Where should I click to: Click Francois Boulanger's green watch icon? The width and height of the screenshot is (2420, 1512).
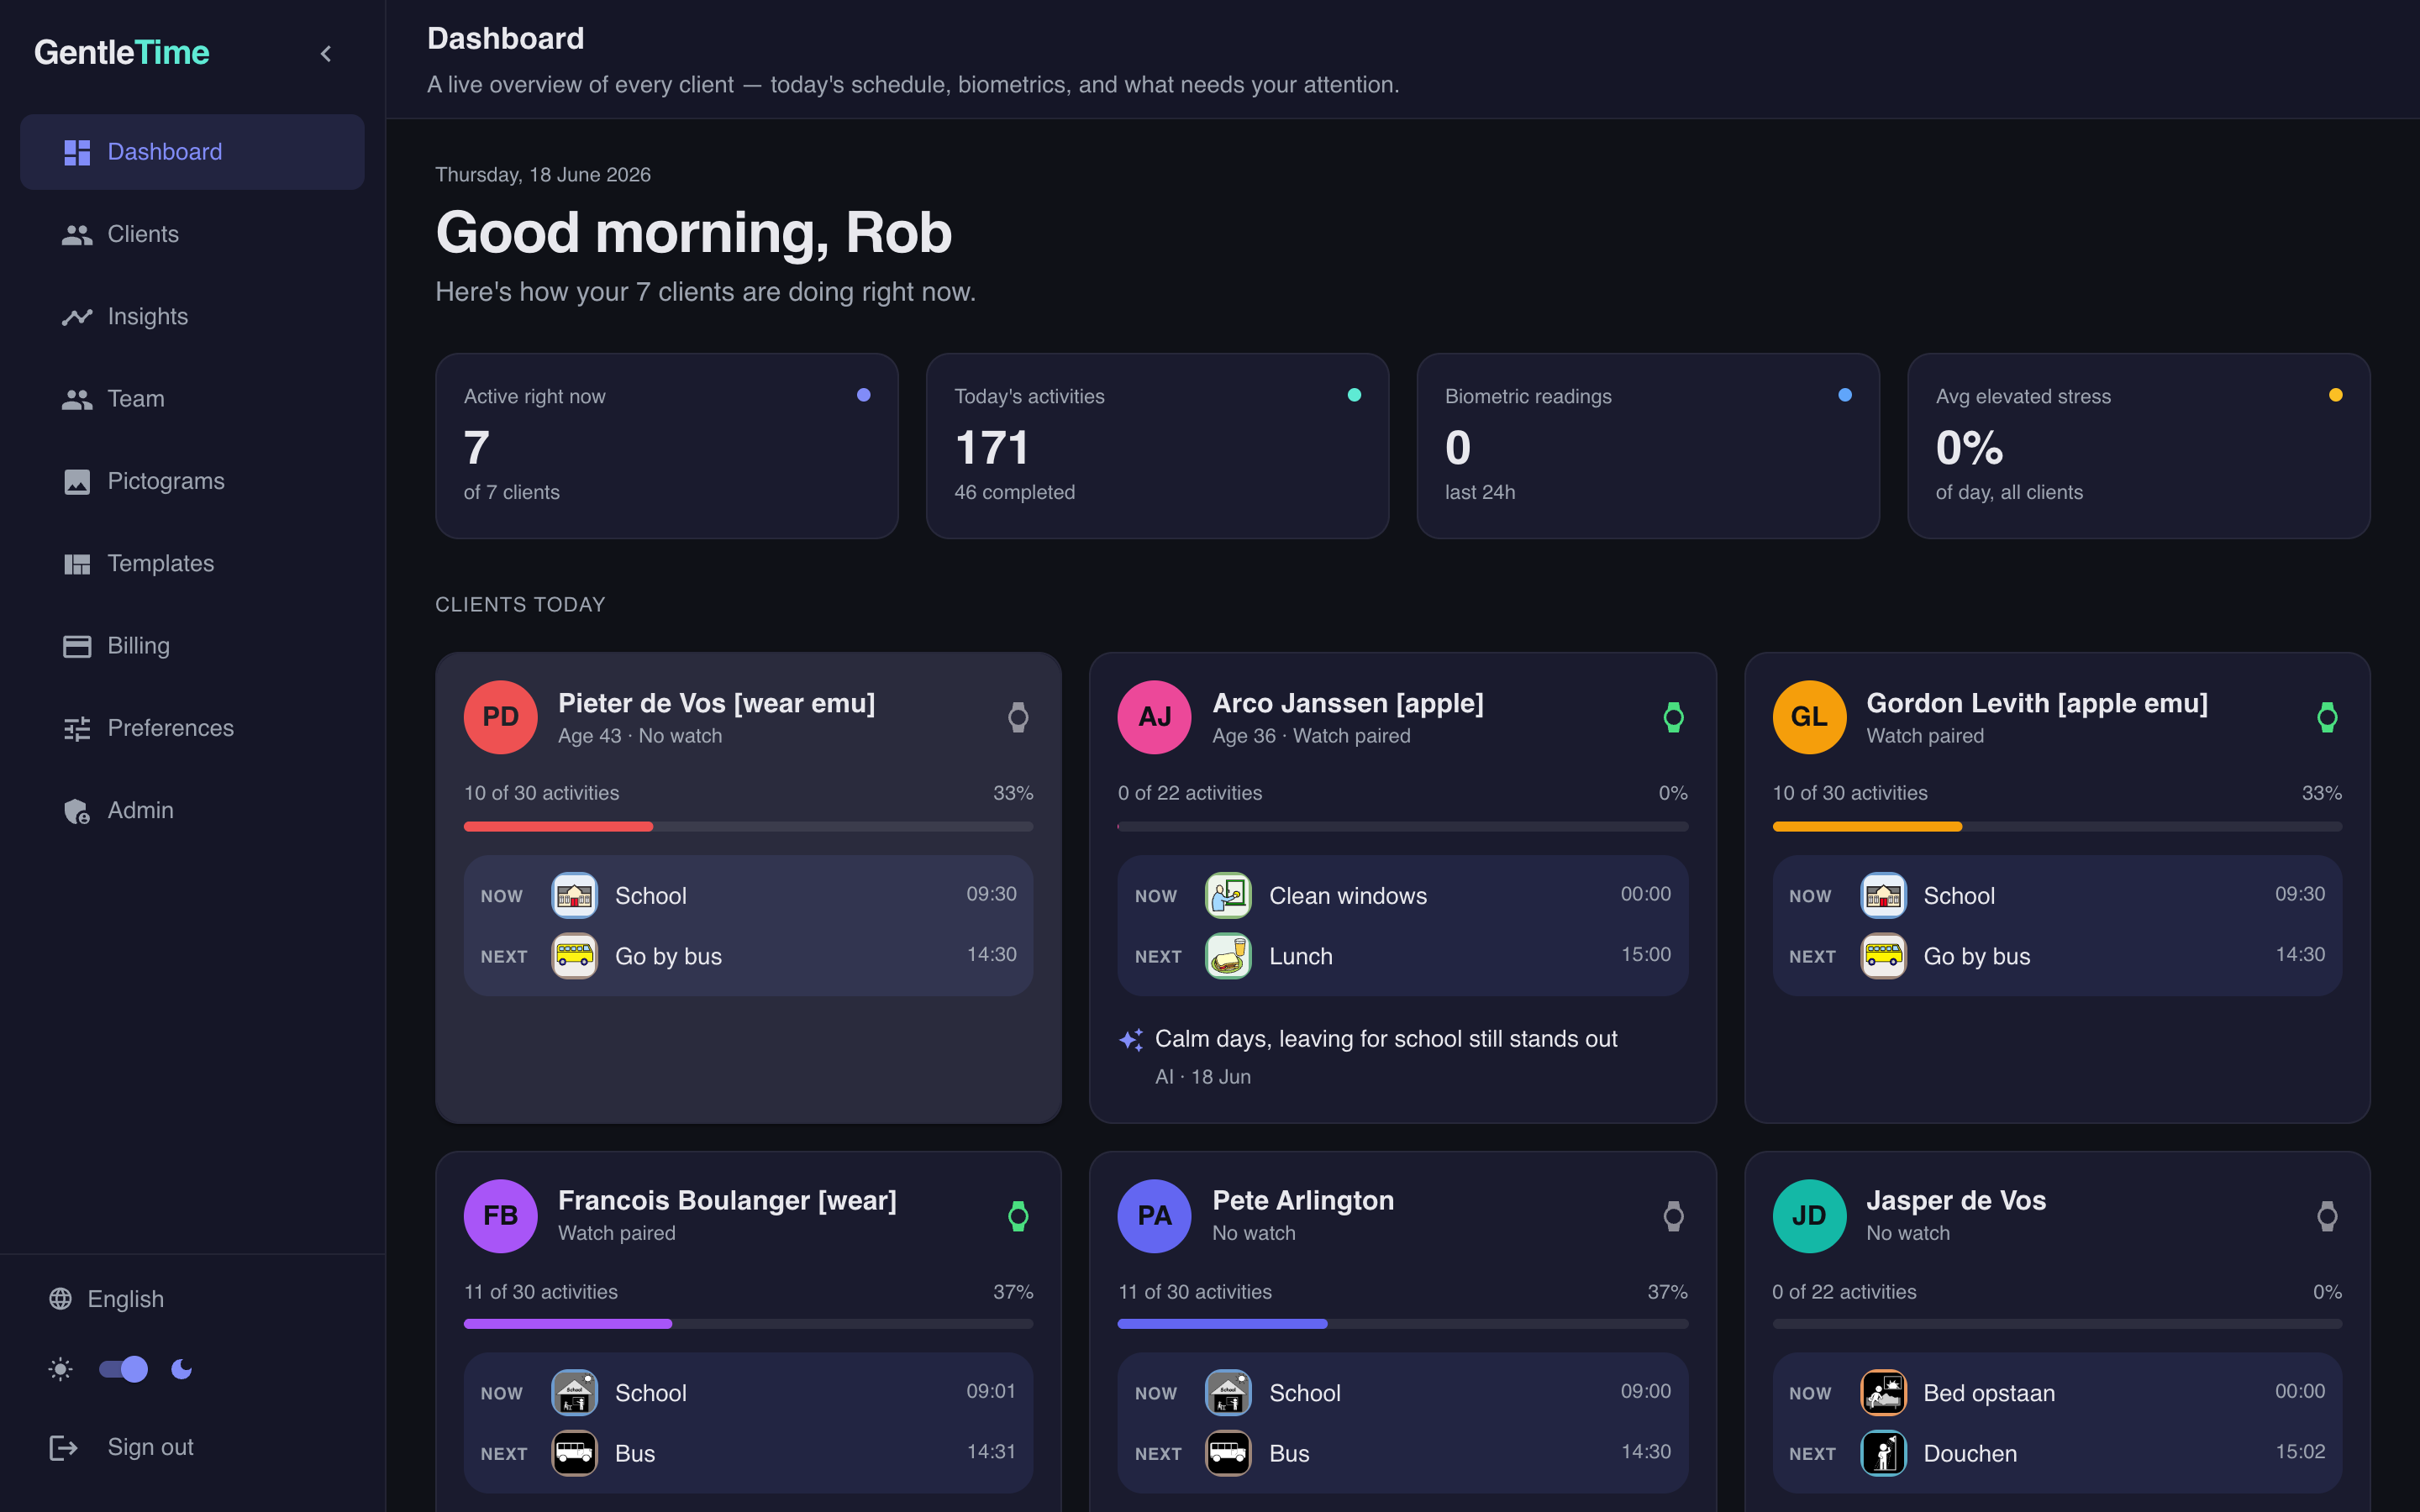(x=1018, y=1216)
